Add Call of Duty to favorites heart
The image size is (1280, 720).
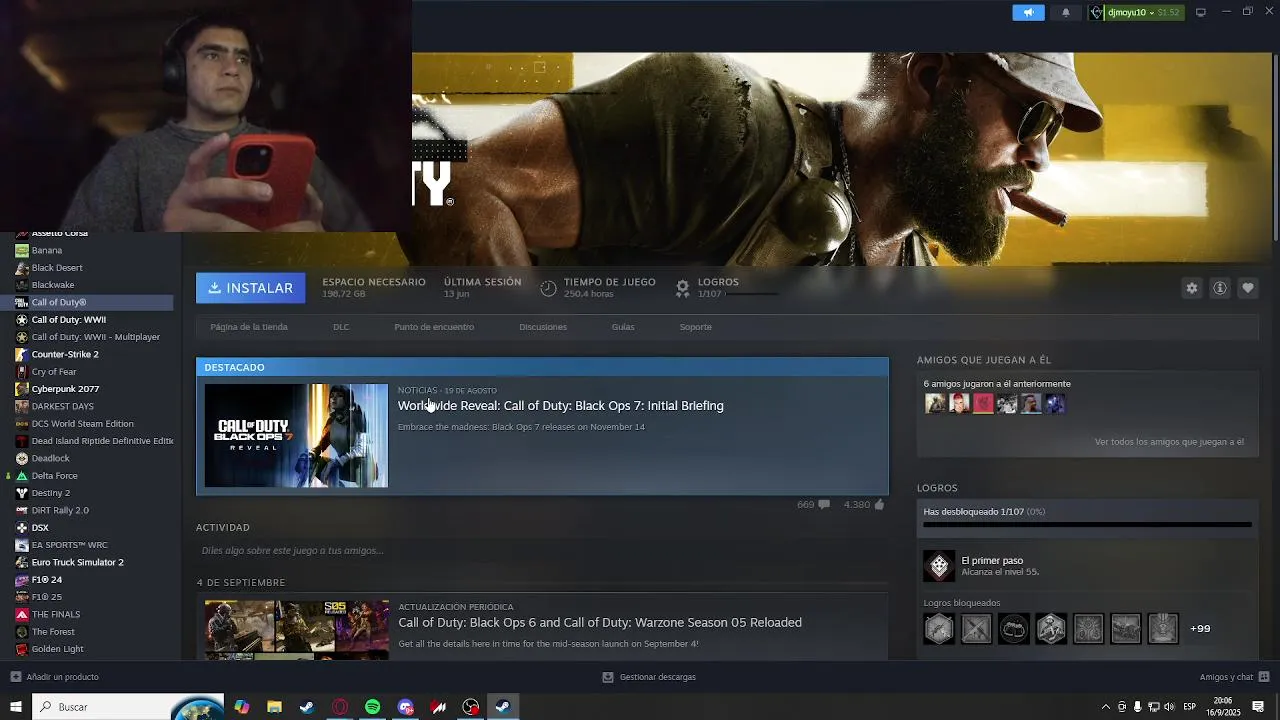tap(1248, 288)
